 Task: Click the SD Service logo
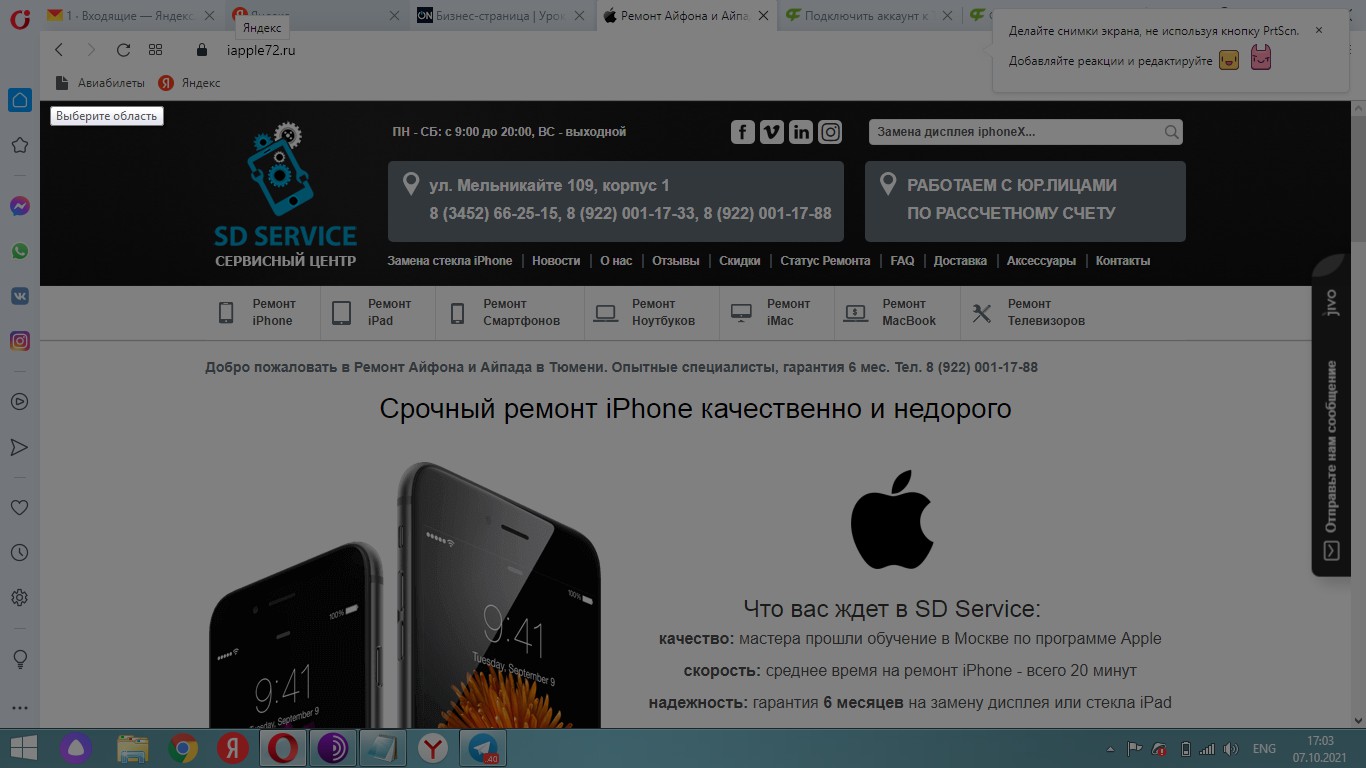pos(286,195)
